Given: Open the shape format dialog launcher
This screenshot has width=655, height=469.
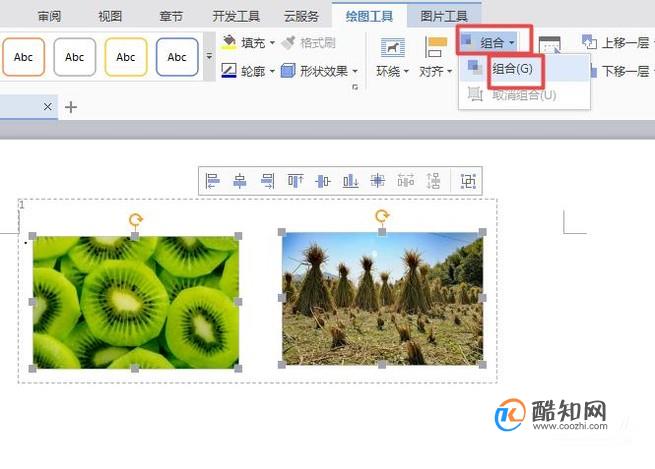Looking at the screenshot, I should click(355, 87).
